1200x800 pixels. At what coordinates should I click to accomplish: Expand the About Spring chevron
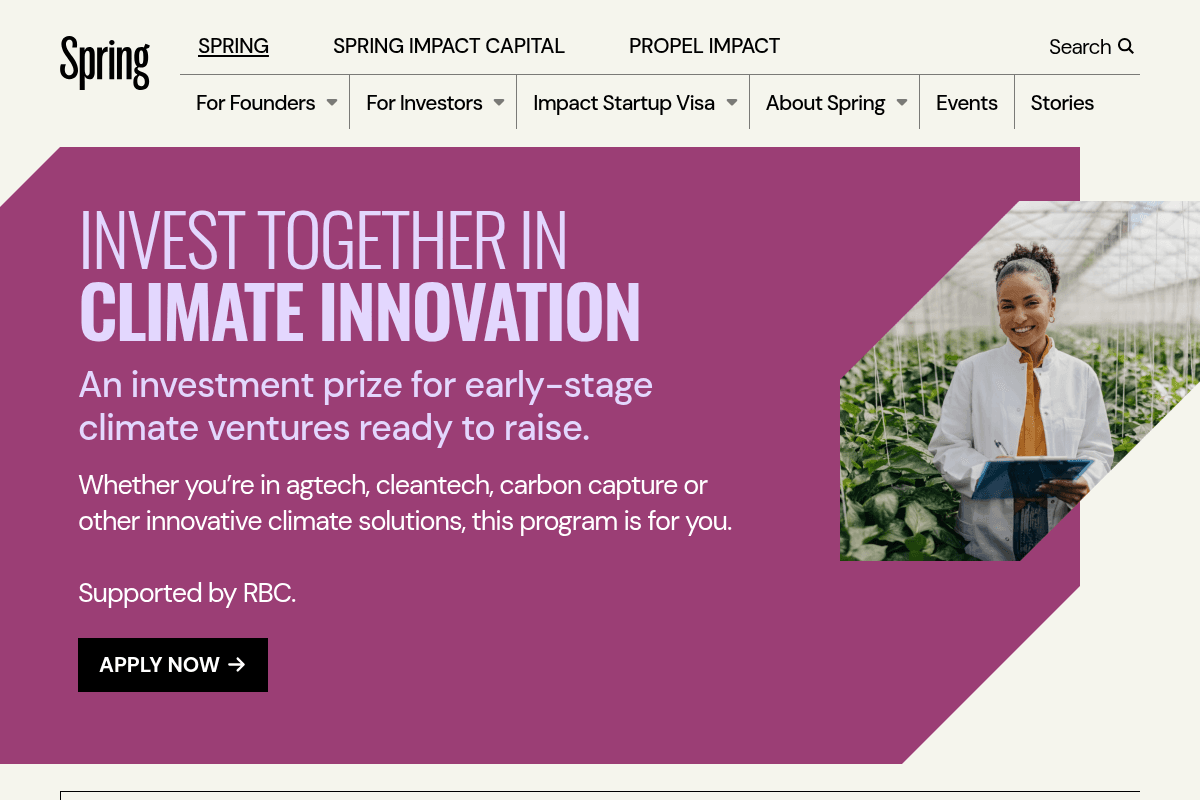point(903,102)
